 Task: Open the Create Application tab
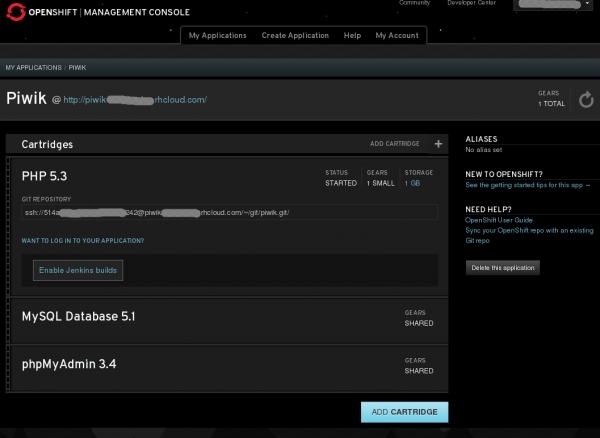(x=295, y=36)
